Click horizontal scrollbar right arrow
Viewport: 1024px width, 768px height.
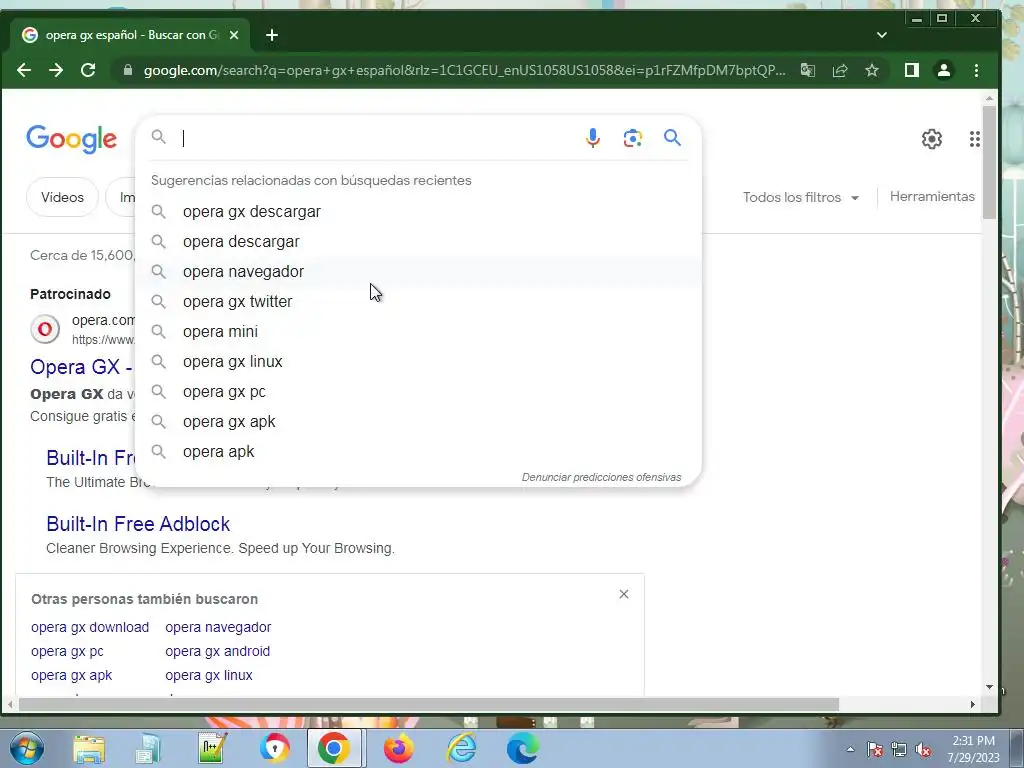pos(972,705)
